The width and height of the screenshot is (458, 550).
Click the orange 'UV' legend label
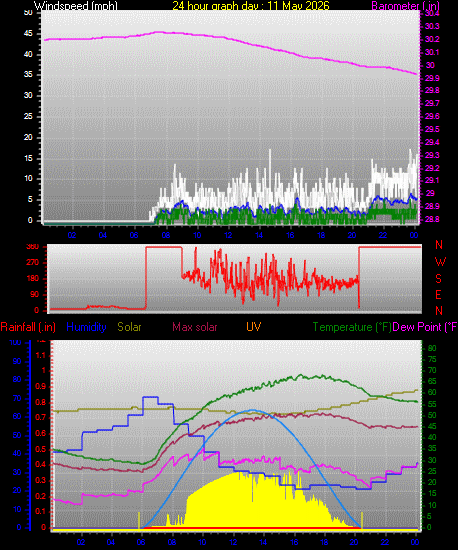click(x=254, y=327)
